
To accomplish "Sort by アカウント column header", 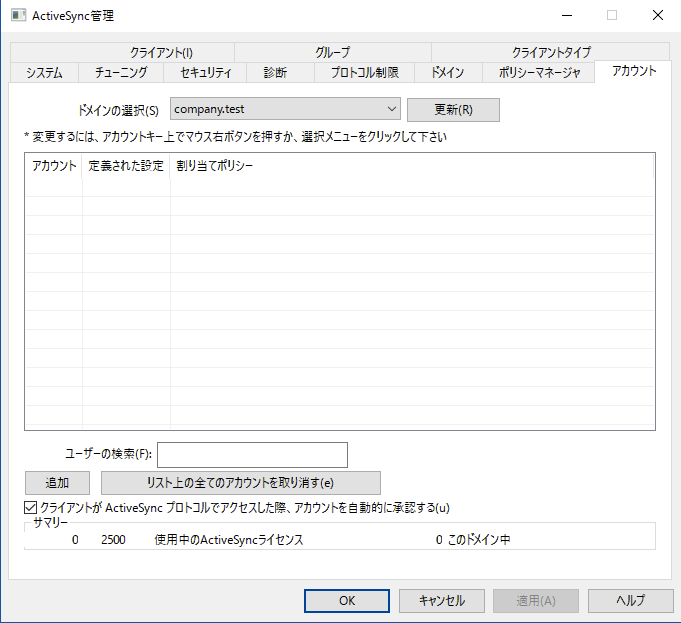I will pyautogui.click(x=54, y=166).
